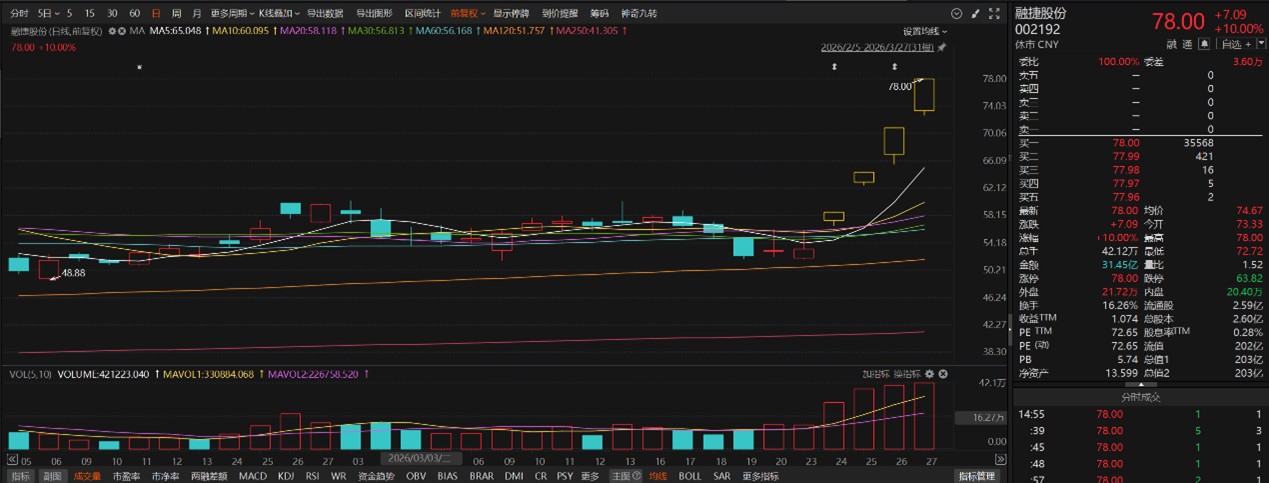Click the circled down-arrow icon

tap(956, 14)
